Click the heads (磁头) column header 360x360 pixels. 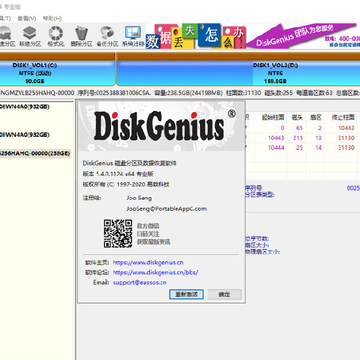tap(297, 117)
